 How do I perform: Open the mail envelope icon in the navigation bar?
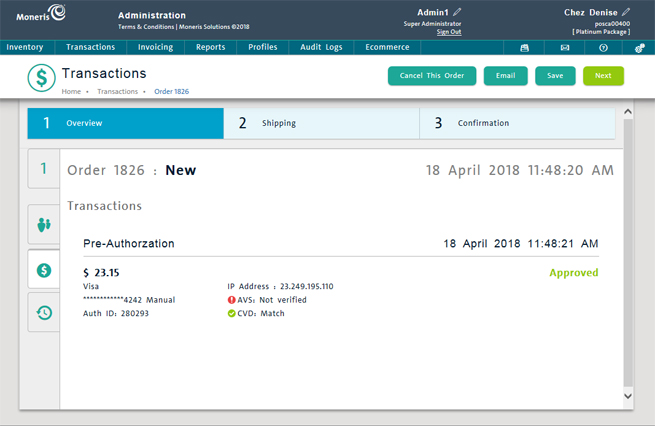click(x=565, y=47)
